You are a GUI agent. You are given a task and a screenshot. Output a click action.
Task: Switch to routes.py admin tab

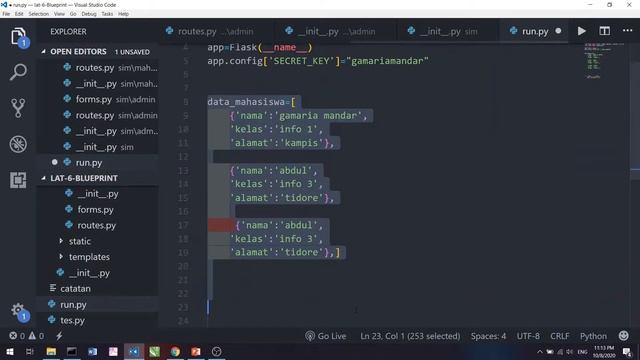[x=216, y=31]
